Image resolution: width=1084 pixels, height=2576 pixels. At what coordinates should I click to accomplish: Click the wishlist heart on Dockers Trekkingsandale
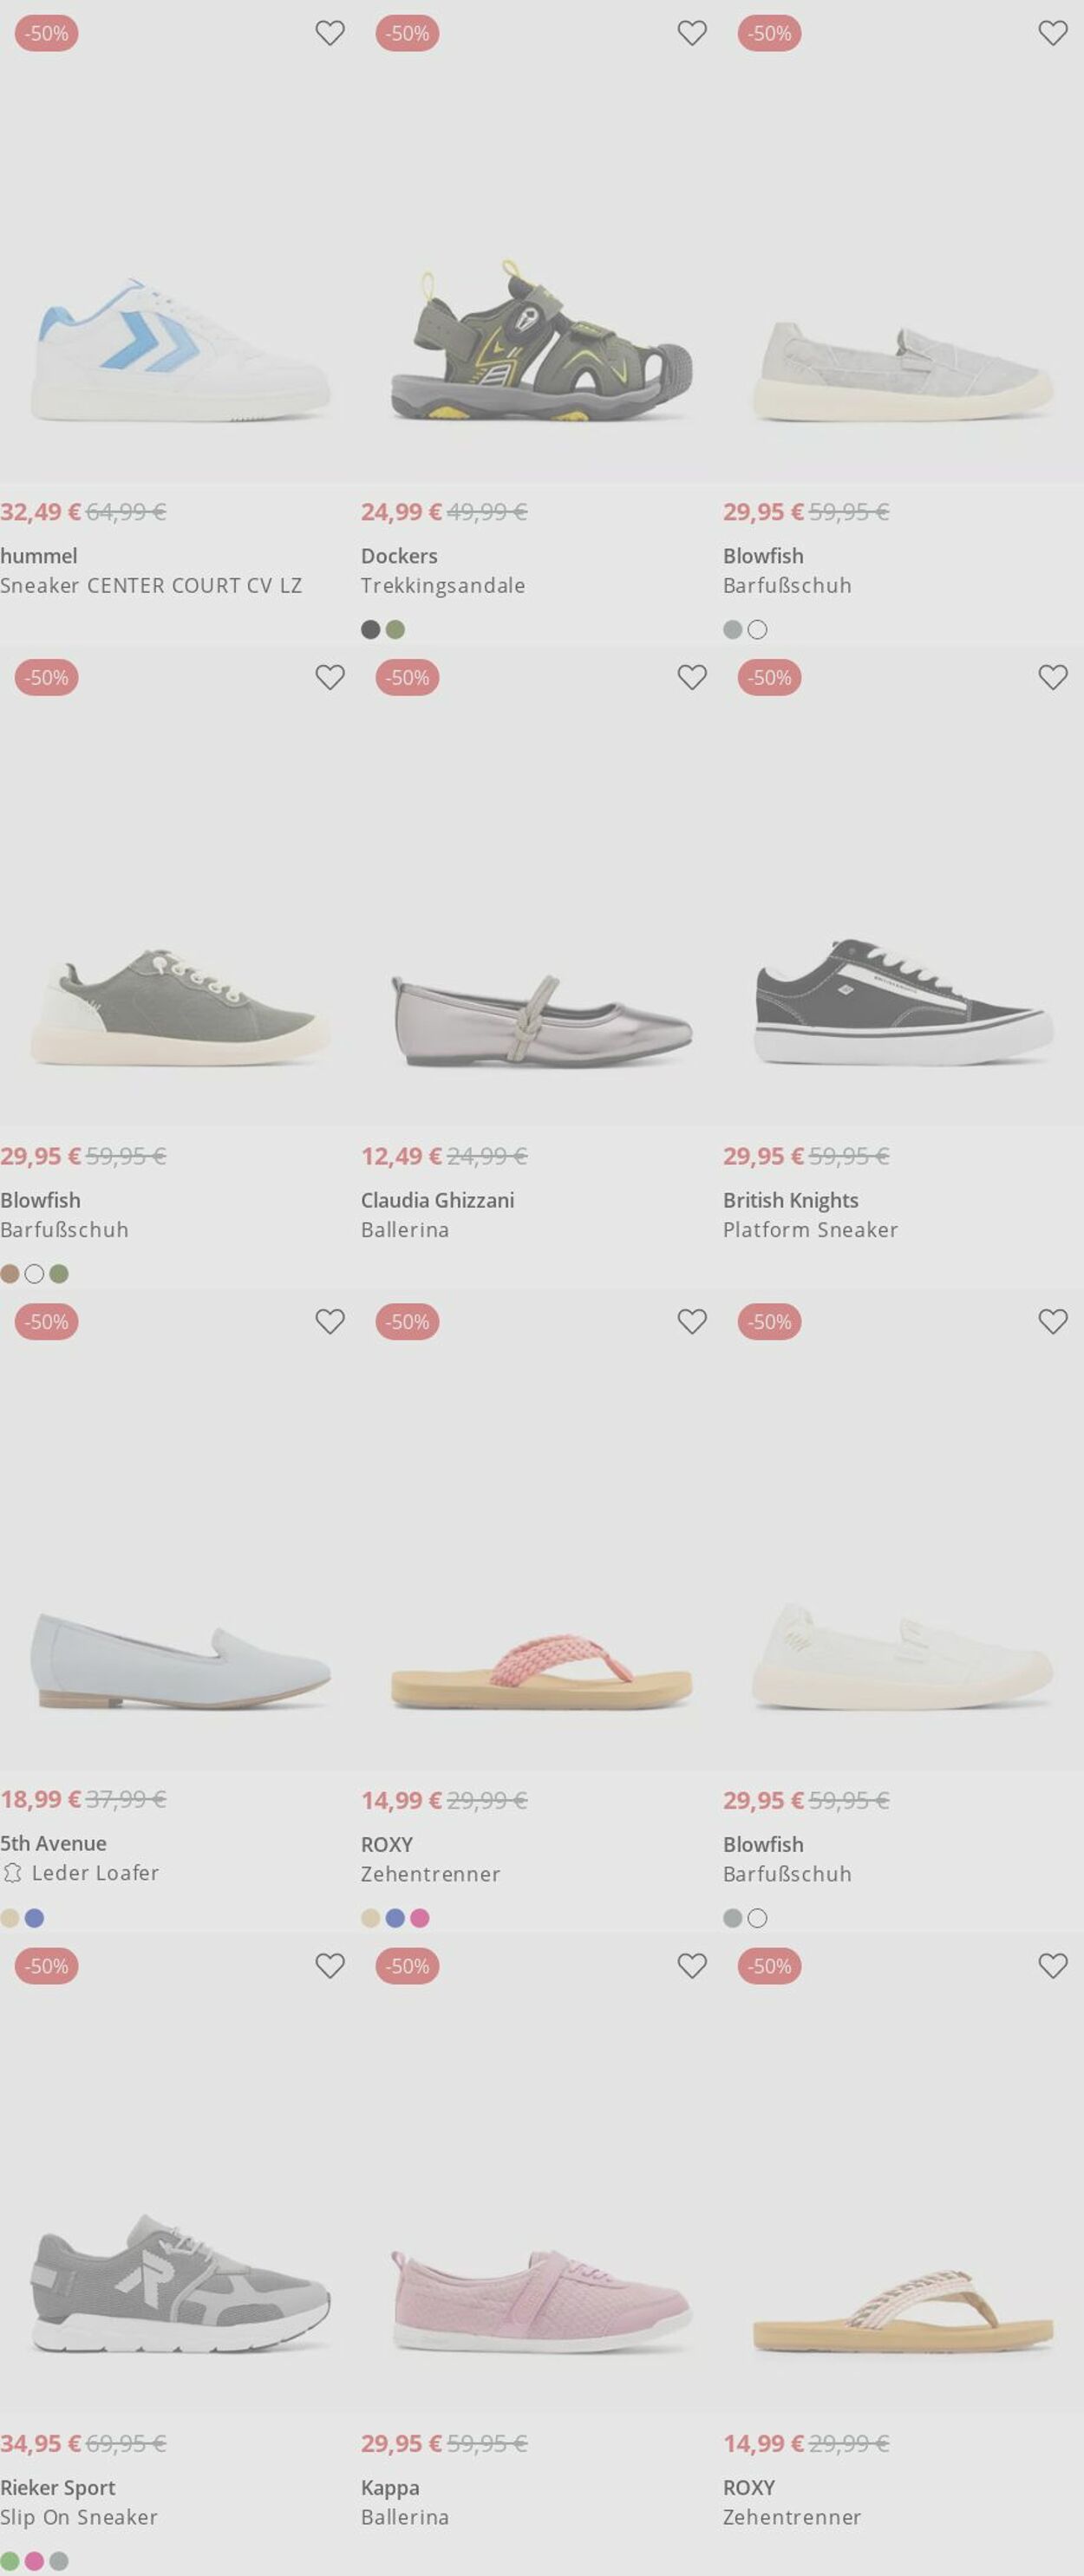pyautogui.click(x=691, y=33)
